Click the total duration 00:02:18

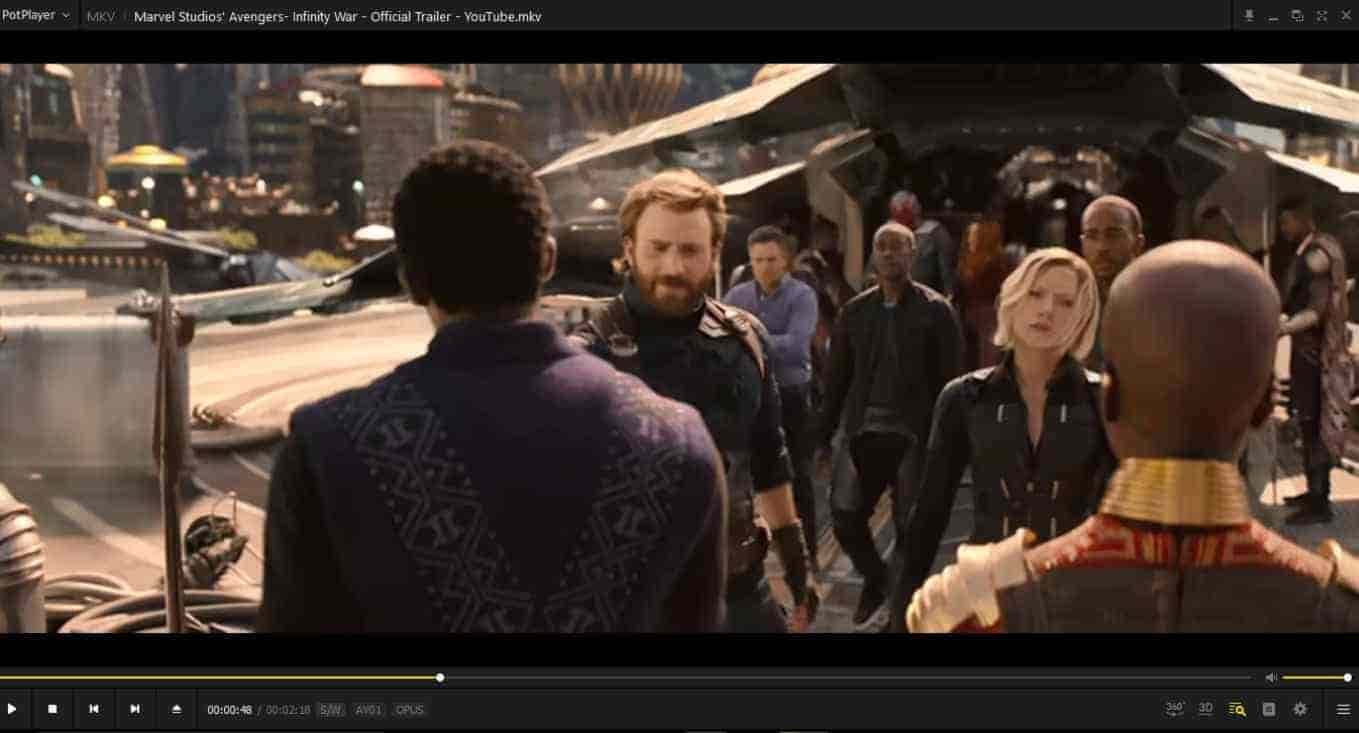tap(288, 710)
